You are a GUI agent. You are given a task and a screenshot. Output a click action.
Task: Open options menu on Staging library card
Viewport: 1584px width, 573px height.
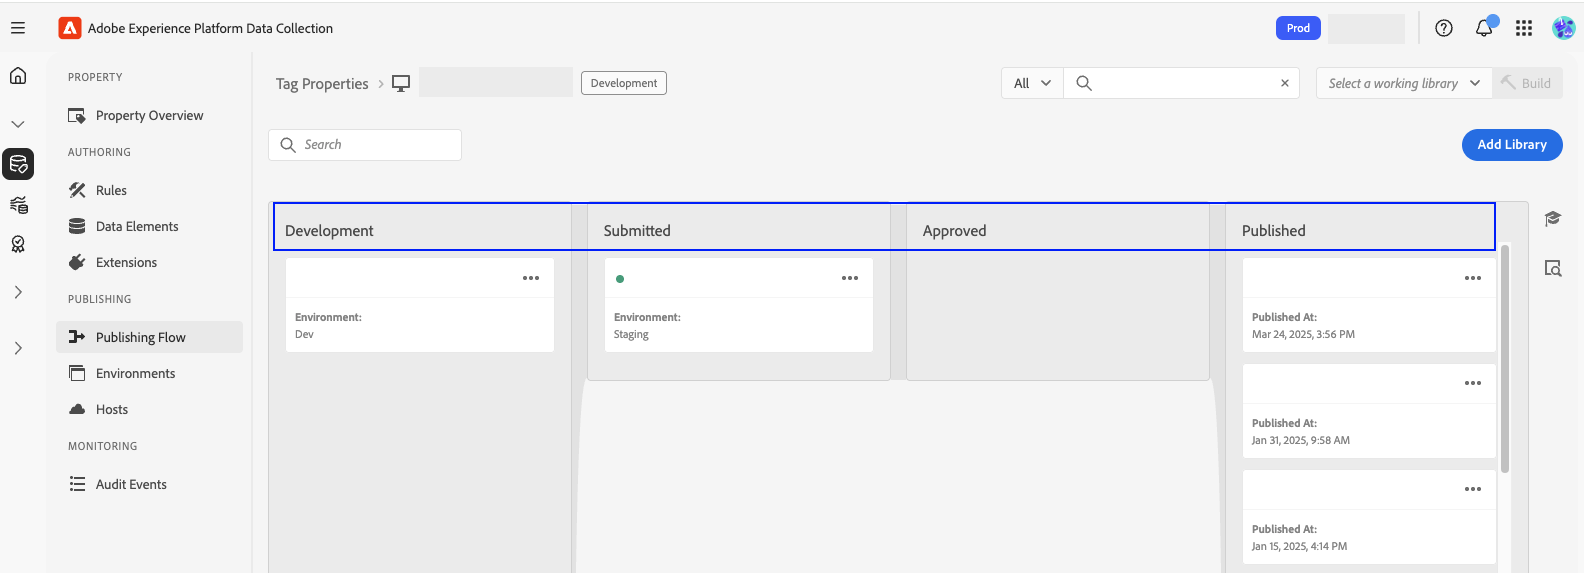[850, 278]
